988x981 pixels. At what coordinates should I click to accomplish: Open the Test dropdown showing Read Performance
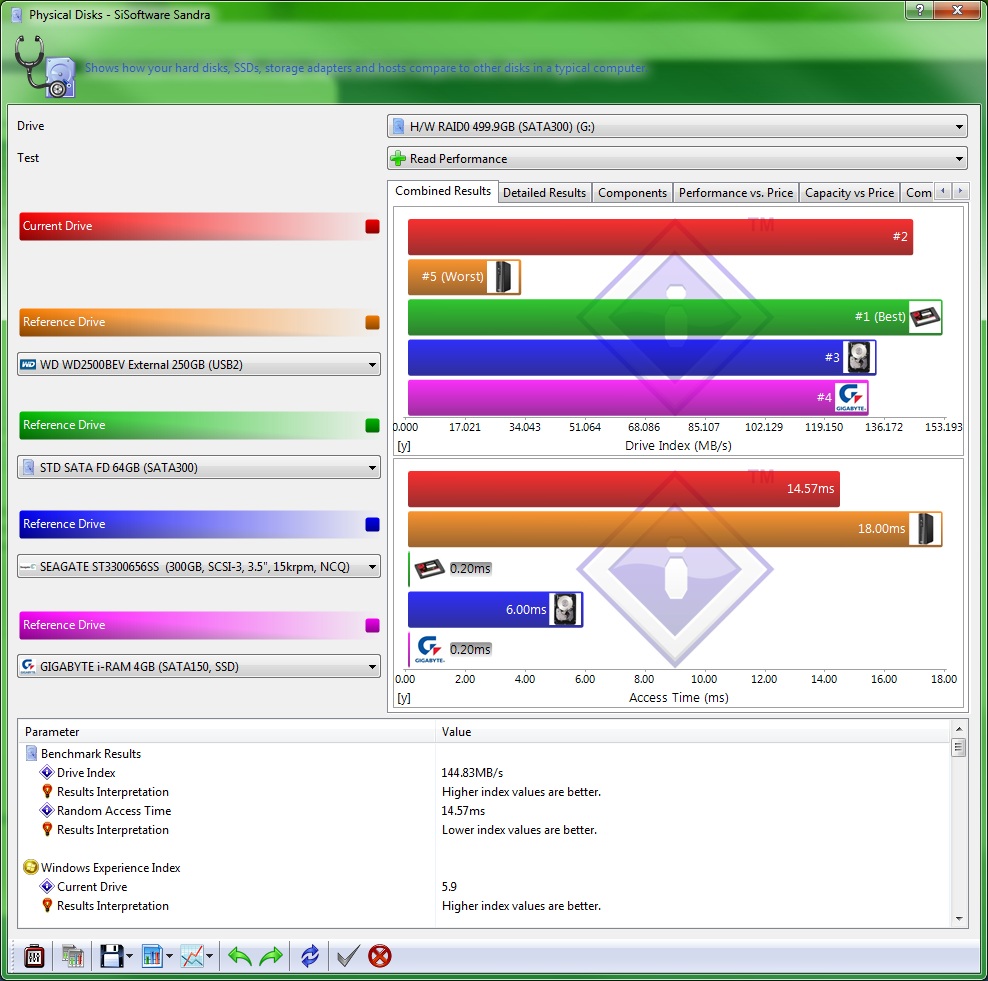(677, 158)
